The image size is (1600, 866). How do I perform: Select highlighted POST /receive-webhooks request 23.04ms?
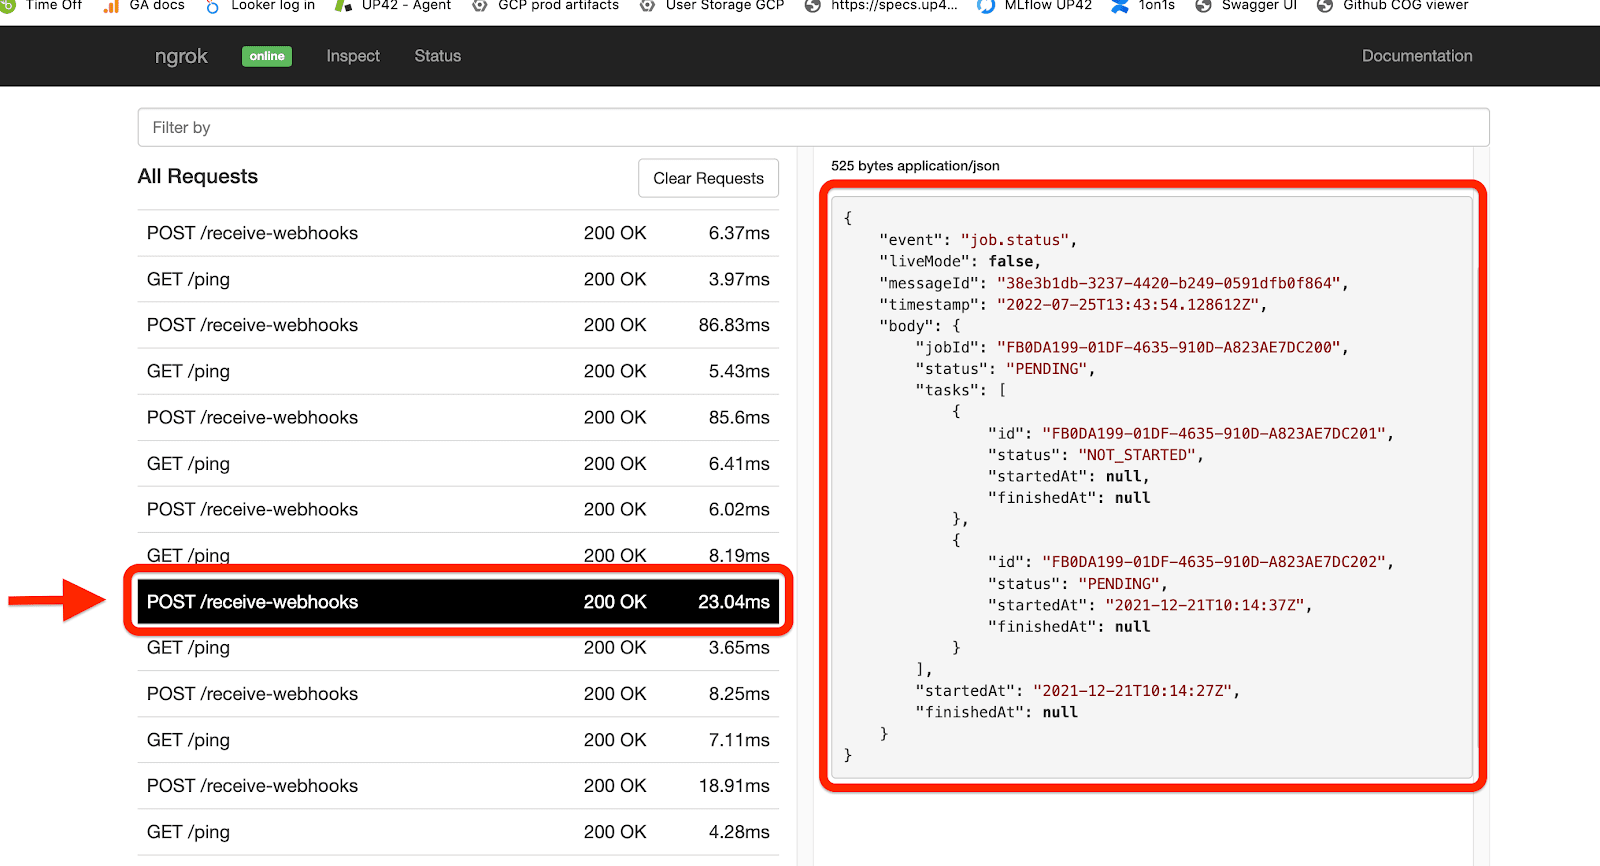pyautogui.click(x=458, y=602)
